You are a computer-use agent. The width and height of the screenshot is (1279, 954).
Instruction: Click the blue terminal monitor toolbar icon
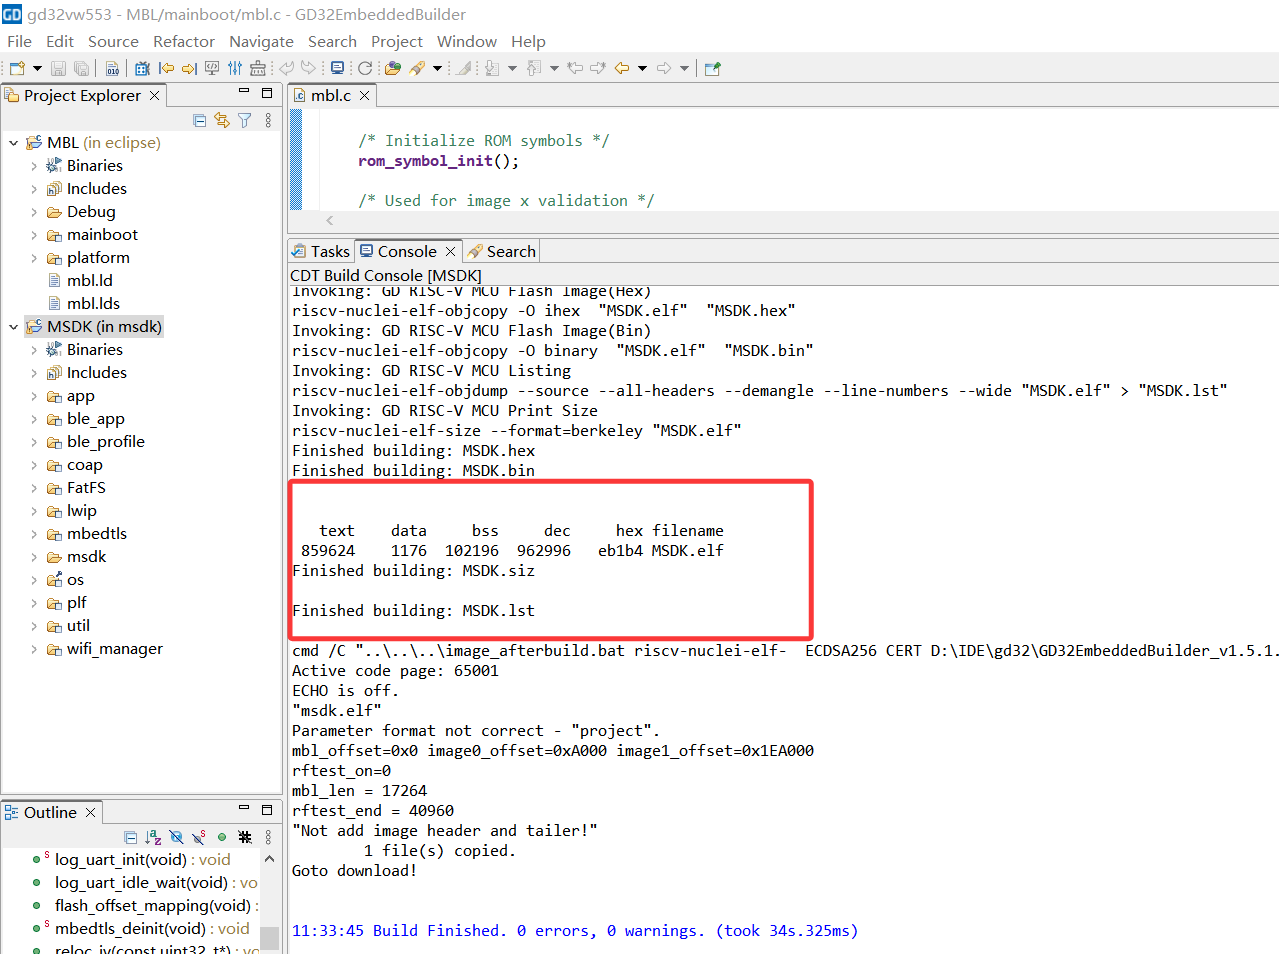tap(338, 68)
